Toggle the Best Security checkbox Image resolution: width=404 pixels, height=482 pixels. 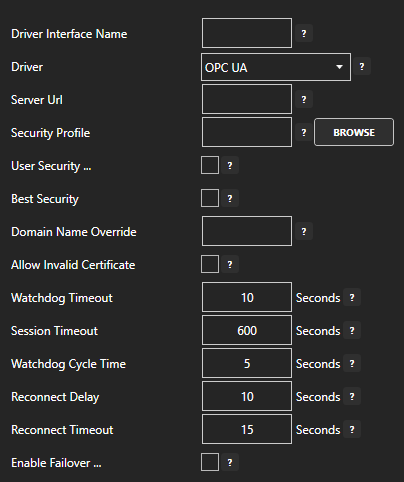(x=210, y=198)
